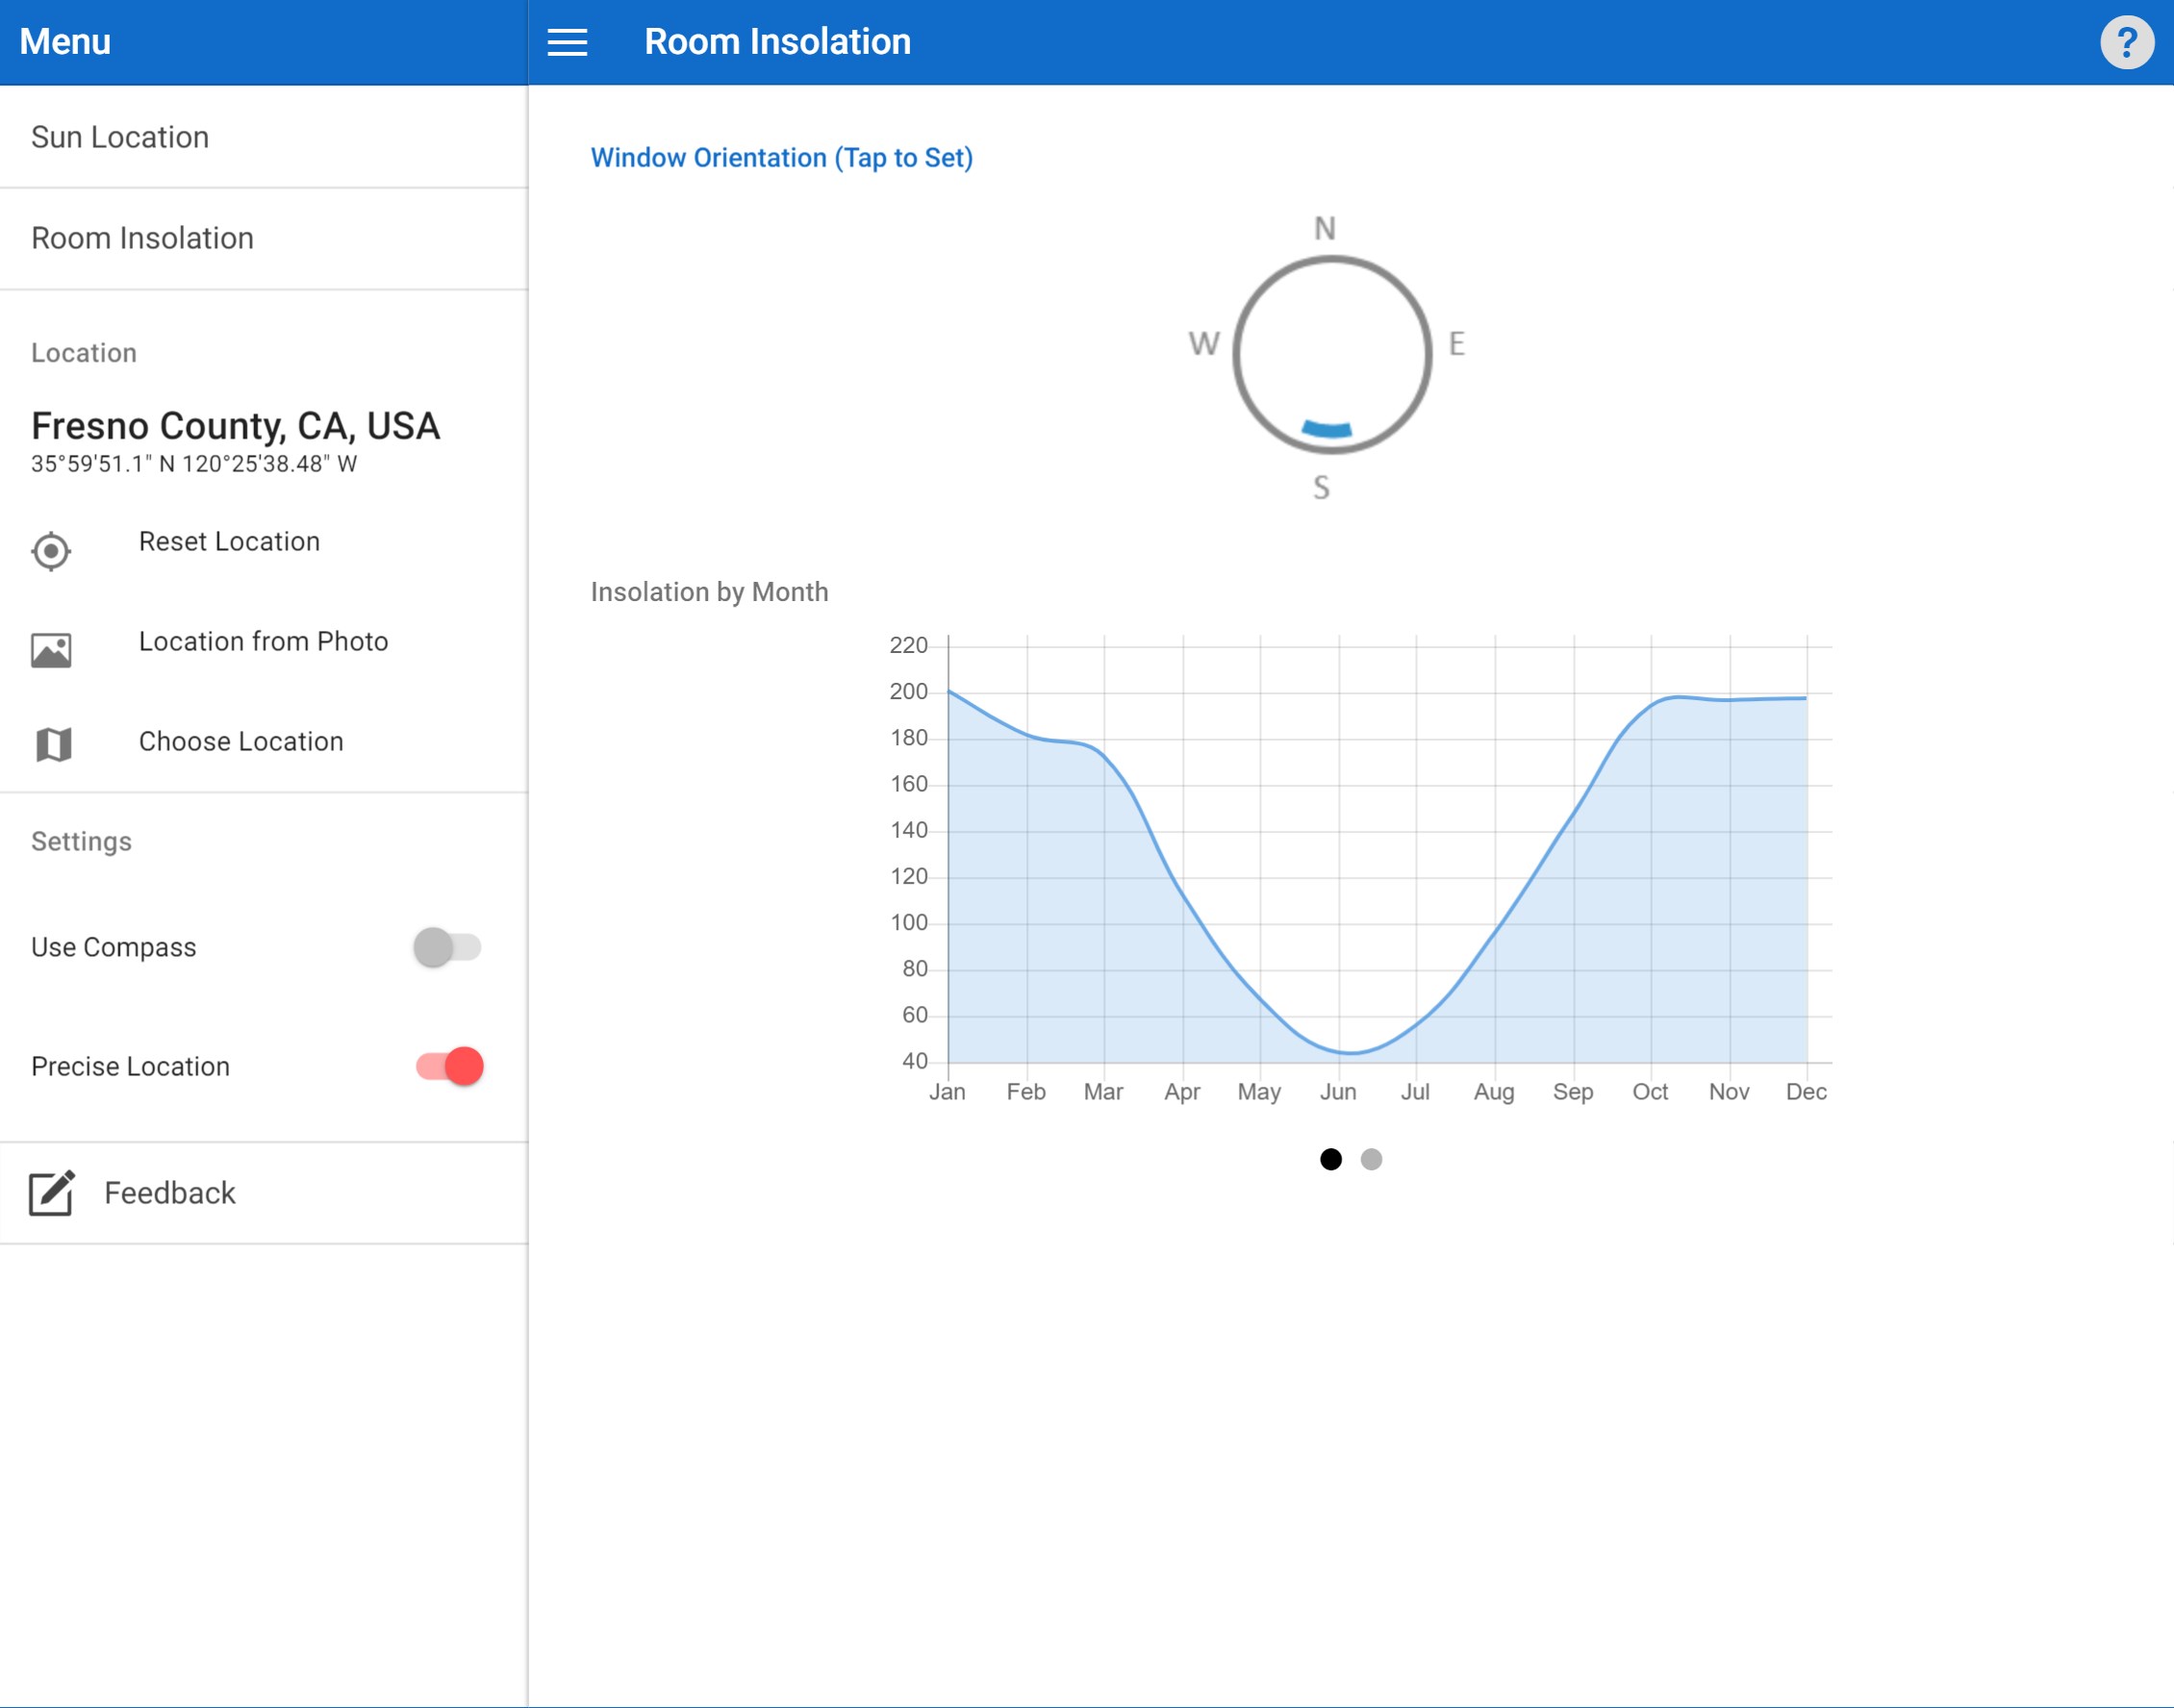
Task: Select second page indicator dot
Action: coord(1371,1159)
